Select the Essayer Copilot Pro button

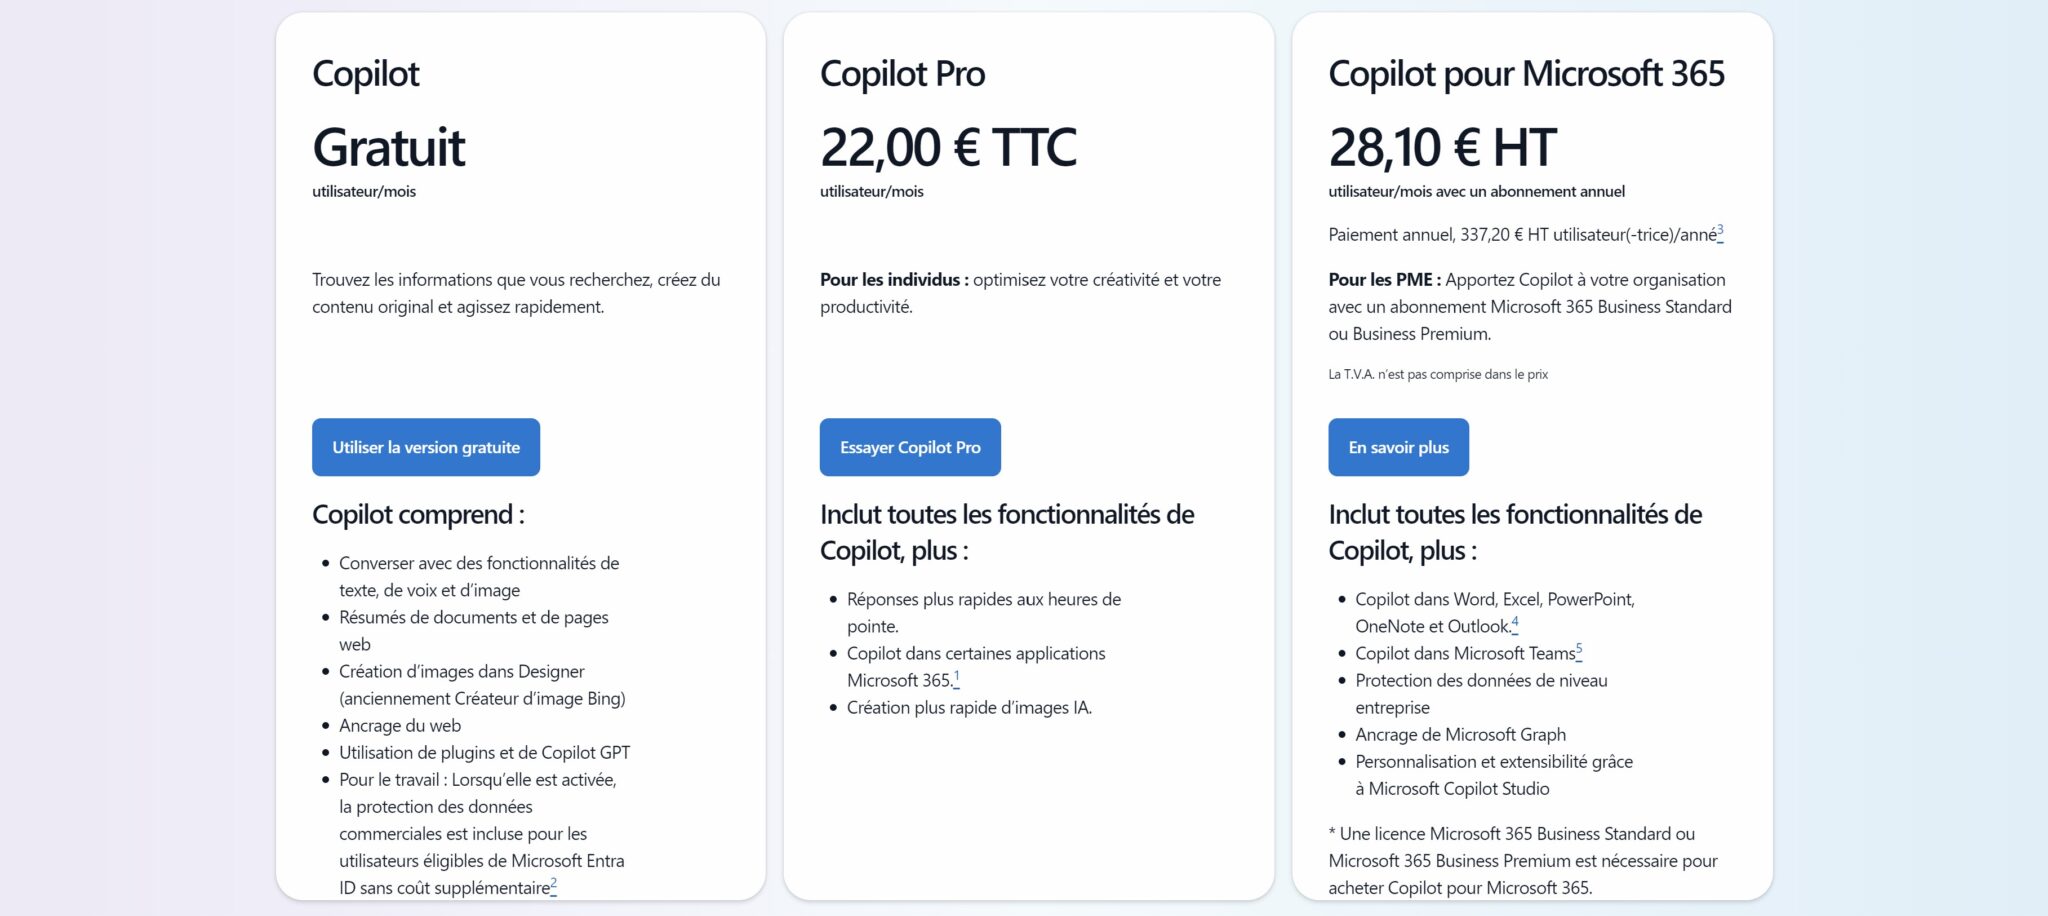910,447
